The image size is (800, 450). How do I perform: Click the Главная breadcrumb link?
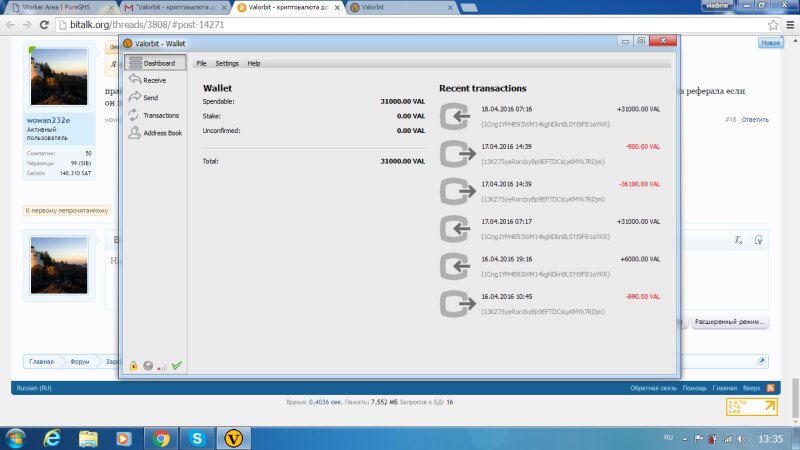pyautogui.click(x=41, y=361)
